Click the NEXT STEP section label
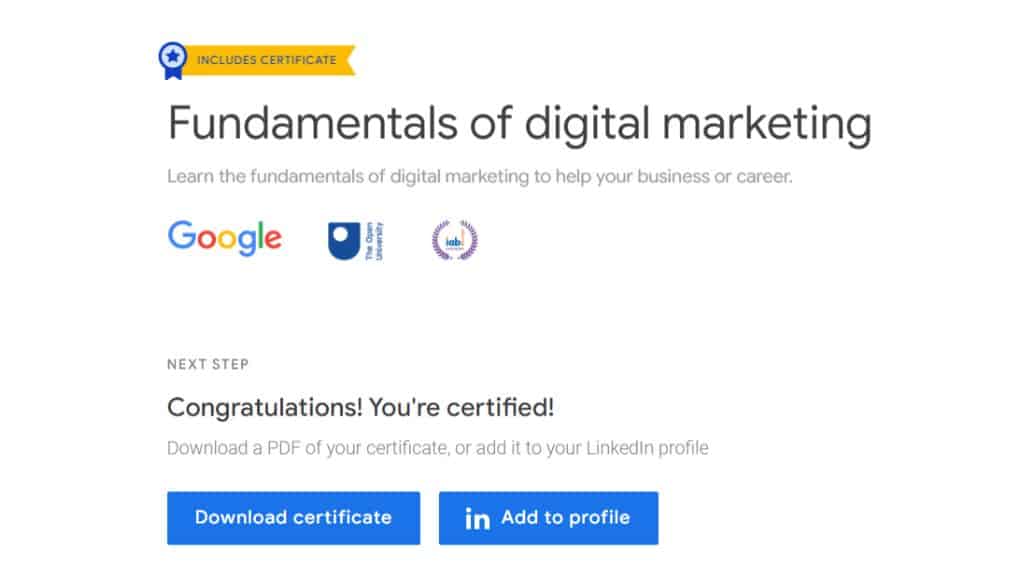Viewport: 1024px width, 576px height. pos(206,364)
